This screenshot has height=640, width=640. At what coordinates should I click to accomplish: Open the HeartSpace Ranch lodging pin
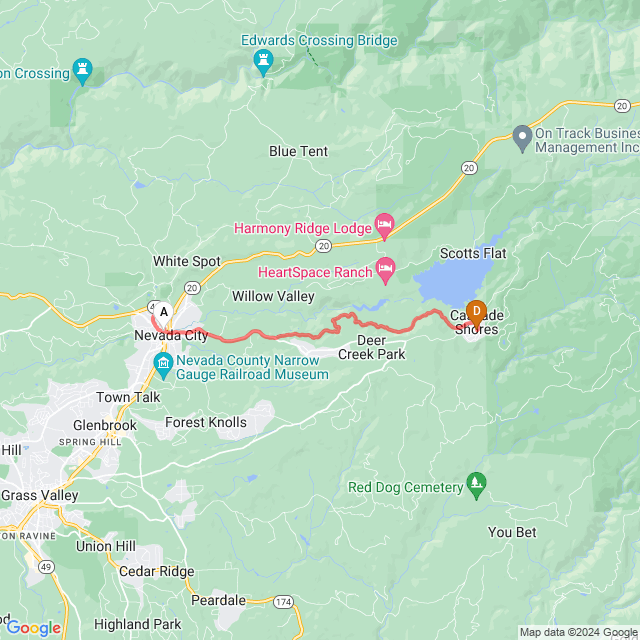385,271
